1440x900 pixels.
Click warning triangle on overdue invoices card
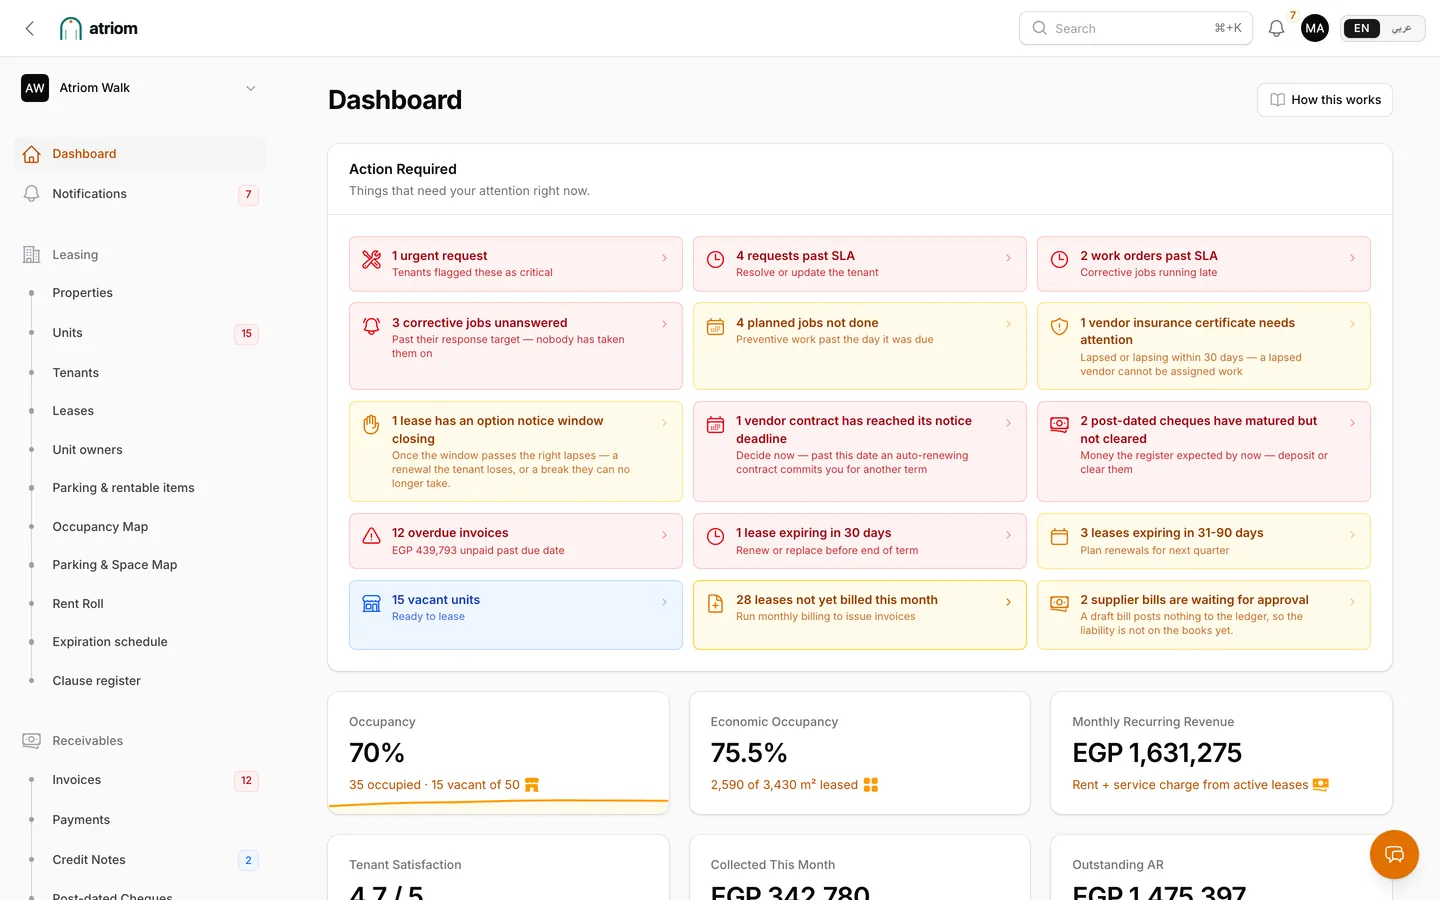[371, 536]
